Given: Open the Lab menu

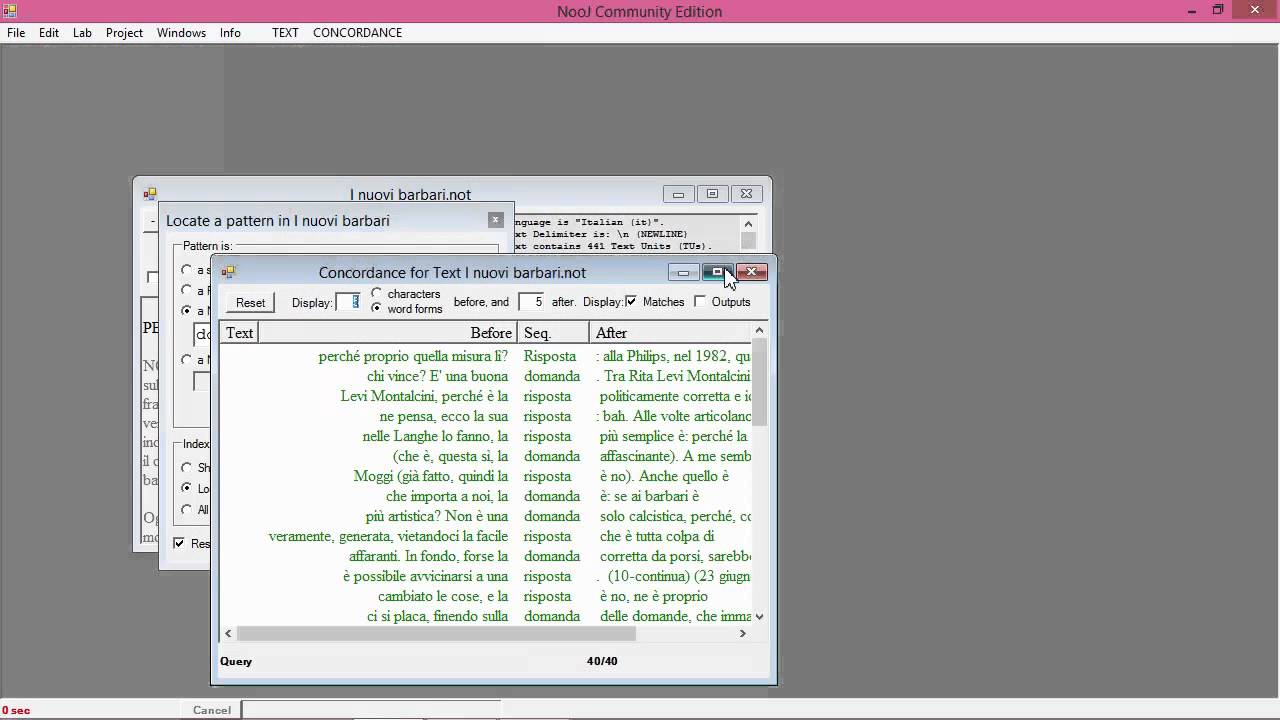Looking at the screenshot, I should (x=82, y=32).
